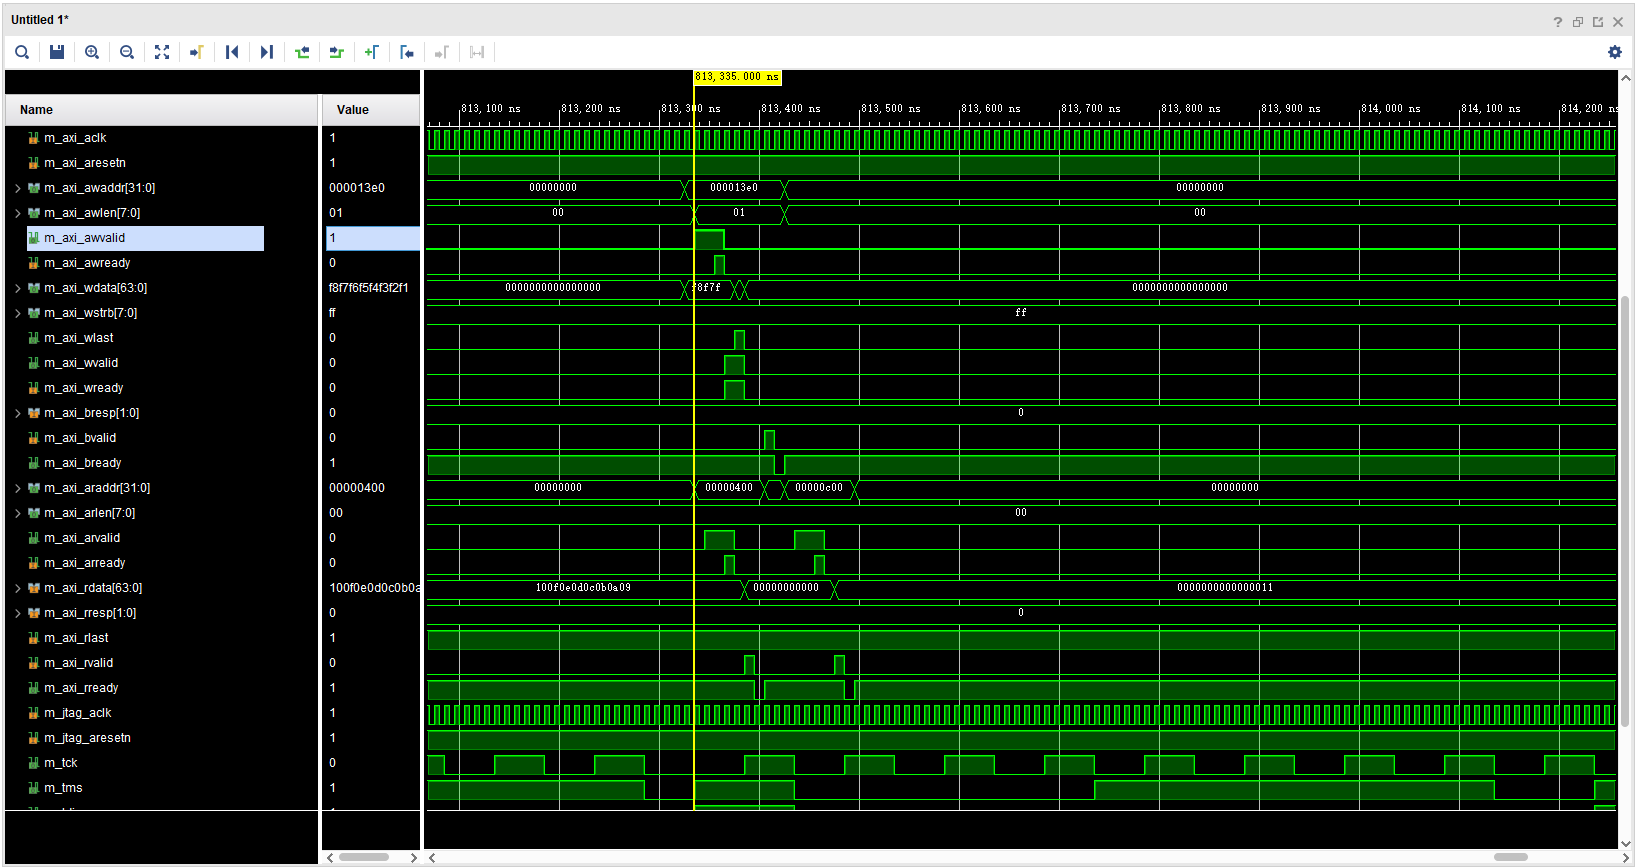
Task: Select the m_axi_bvalid signal
Action: [80, 438]
